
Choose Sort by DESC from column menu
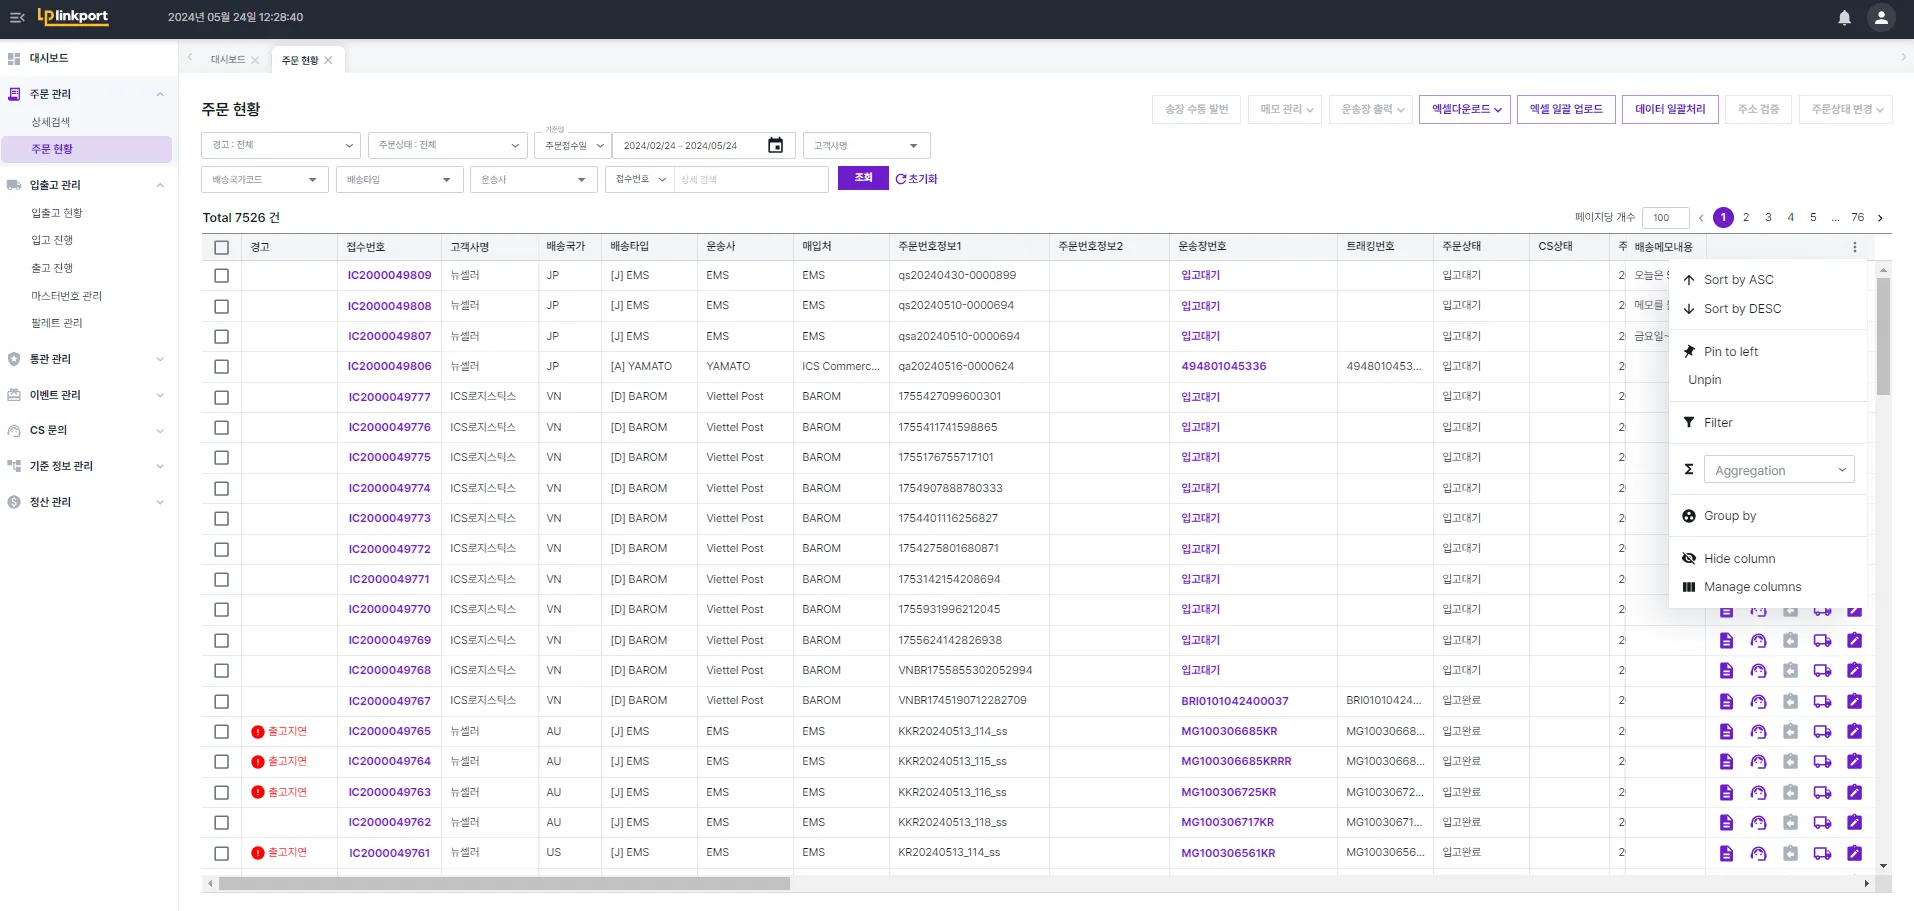1742,309
